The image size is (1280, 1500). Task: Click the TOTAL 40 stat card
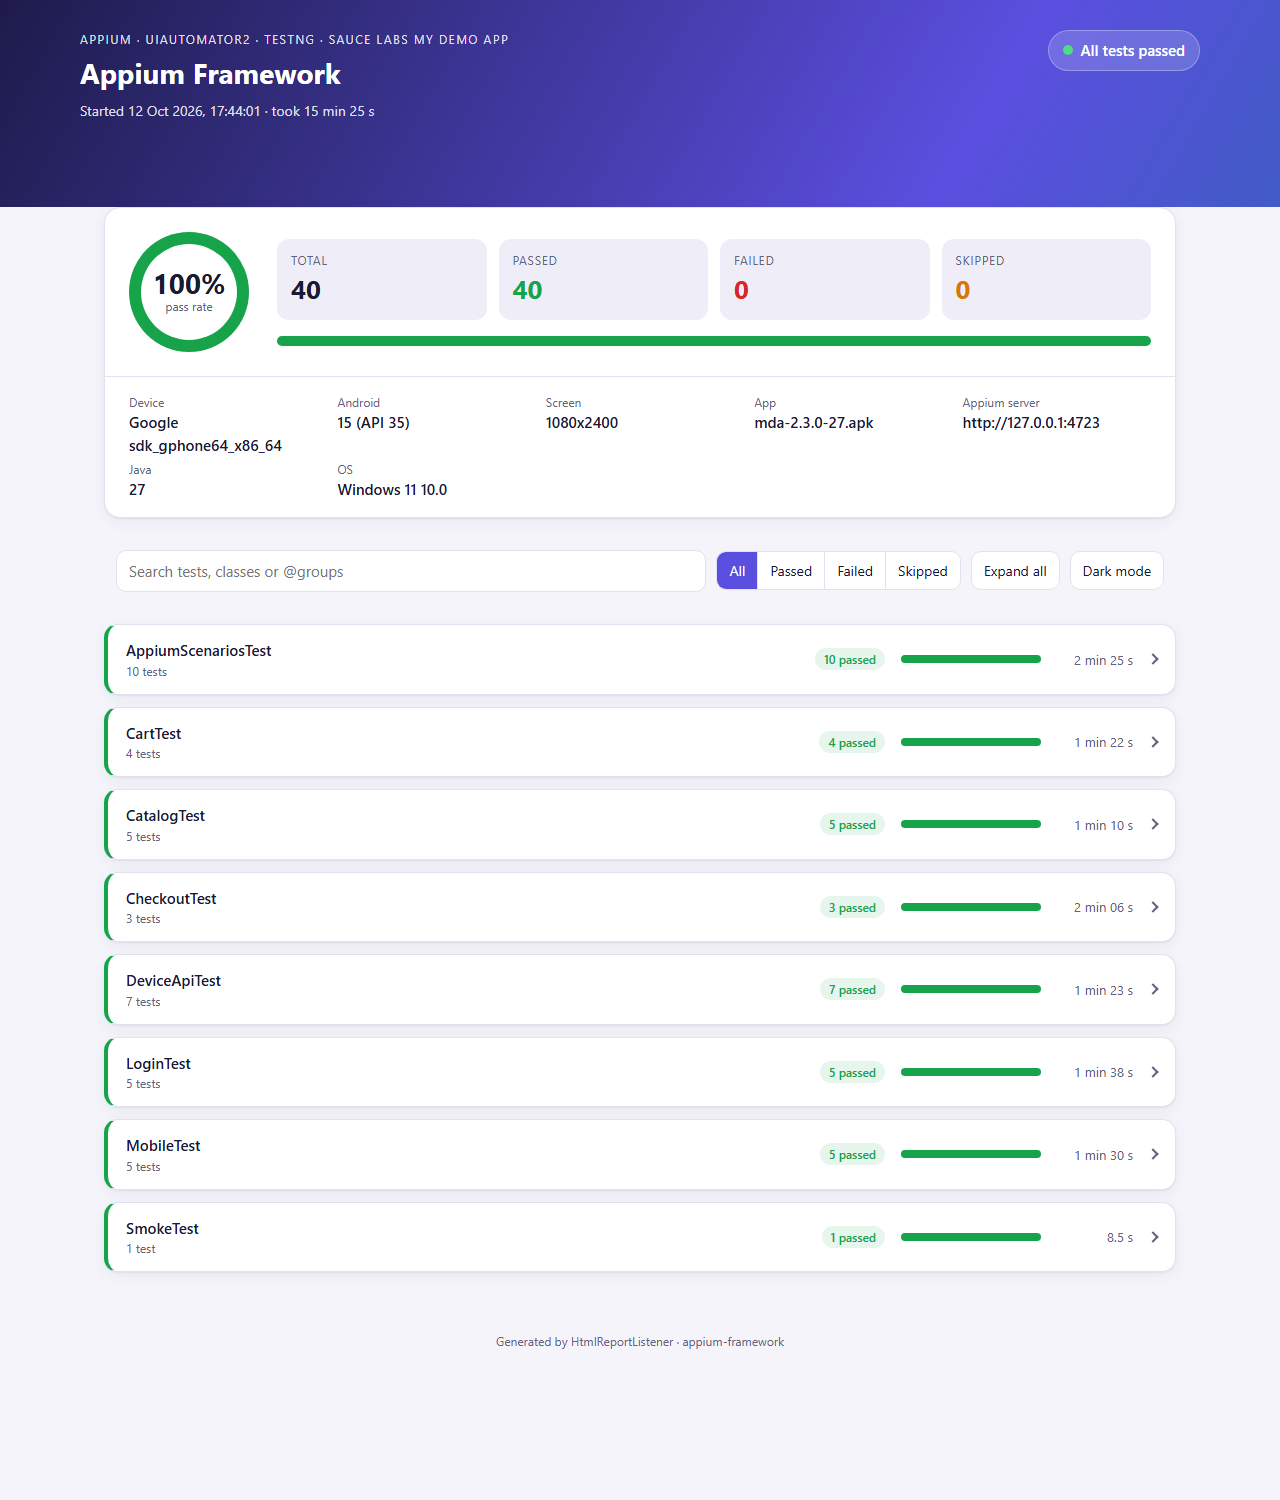(x=382, y=279)
